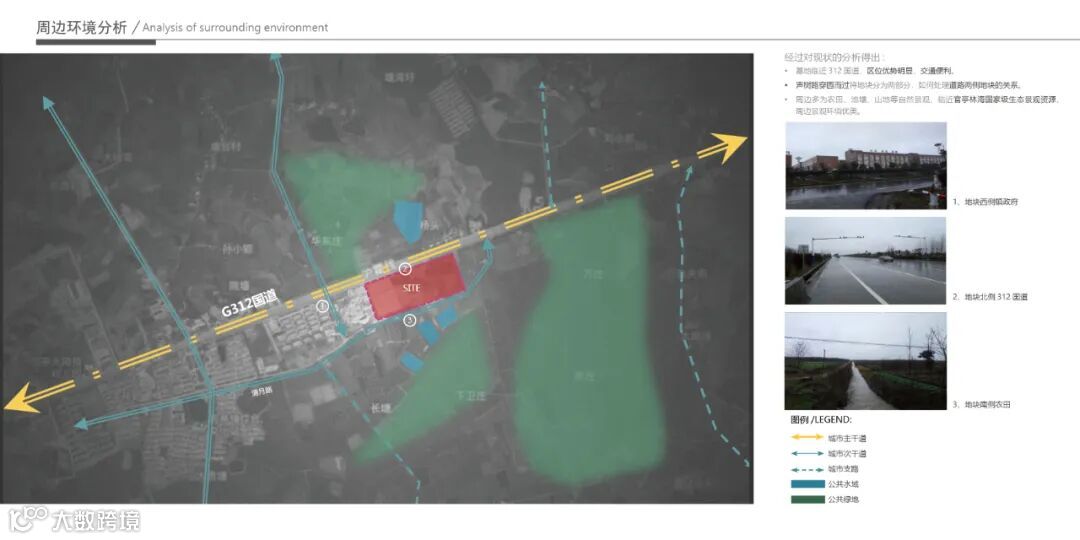Image resolution: width=1080 pixels, height=540 pixels.
Task: Click the subtitle 'Analysis of surrounding environment'
Action: coord(235,28)
